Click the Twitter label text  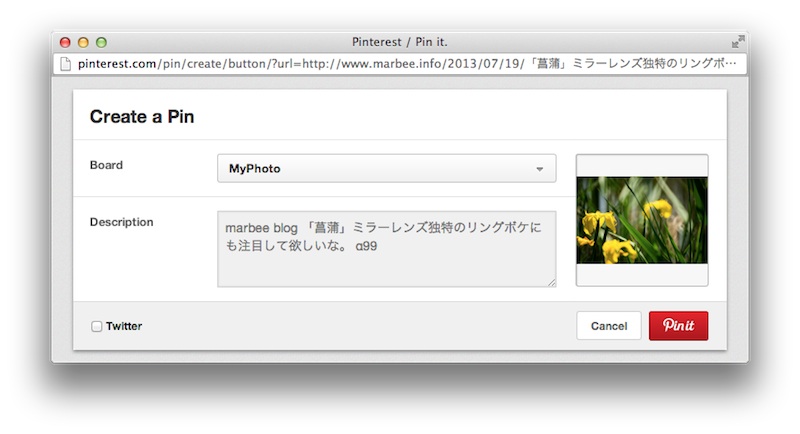124,326
